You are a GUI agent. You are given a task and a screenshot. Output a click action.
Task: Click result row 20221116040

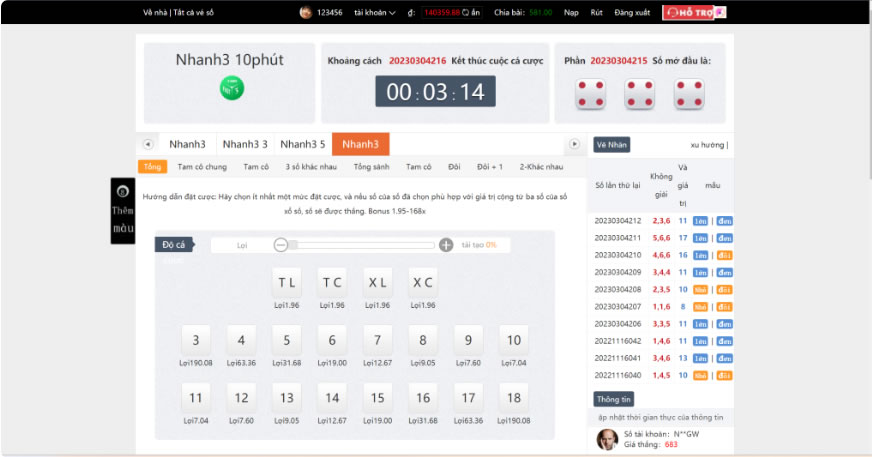(x=663, y=375)
